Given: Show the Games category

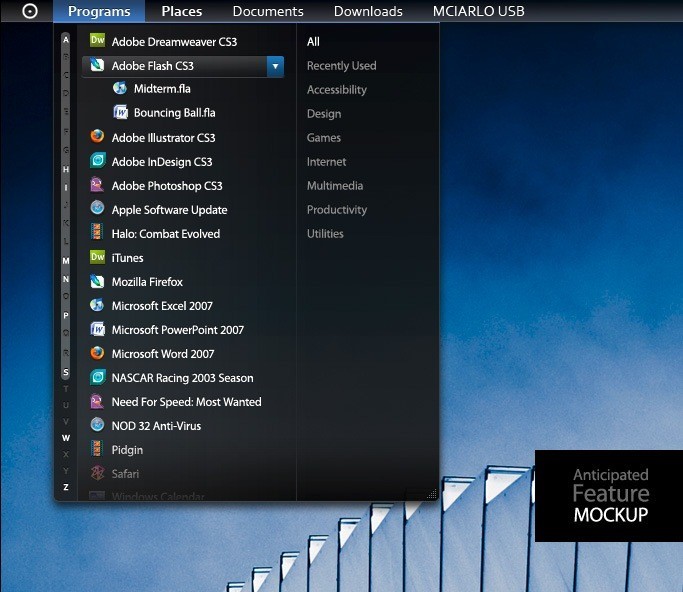Looking at the screenshot, I should click(323, 138).
